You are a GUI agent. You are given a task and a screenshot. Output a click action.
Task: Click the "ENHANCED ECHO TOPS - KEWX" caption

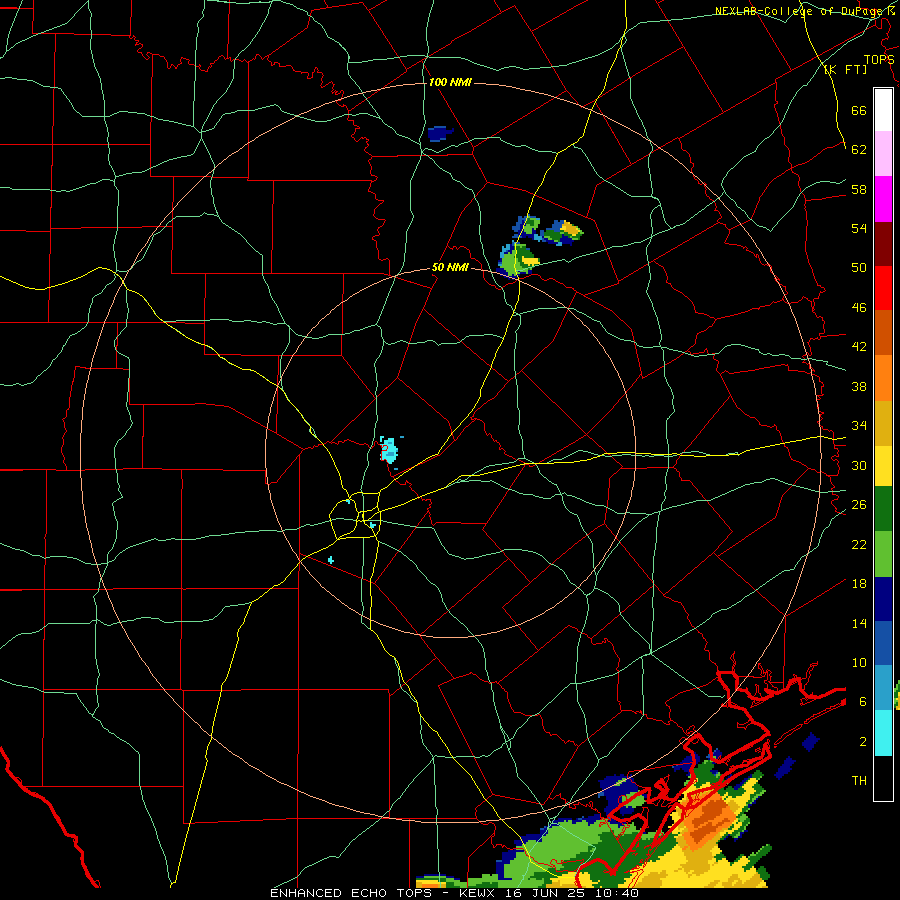tap(382, 893)
